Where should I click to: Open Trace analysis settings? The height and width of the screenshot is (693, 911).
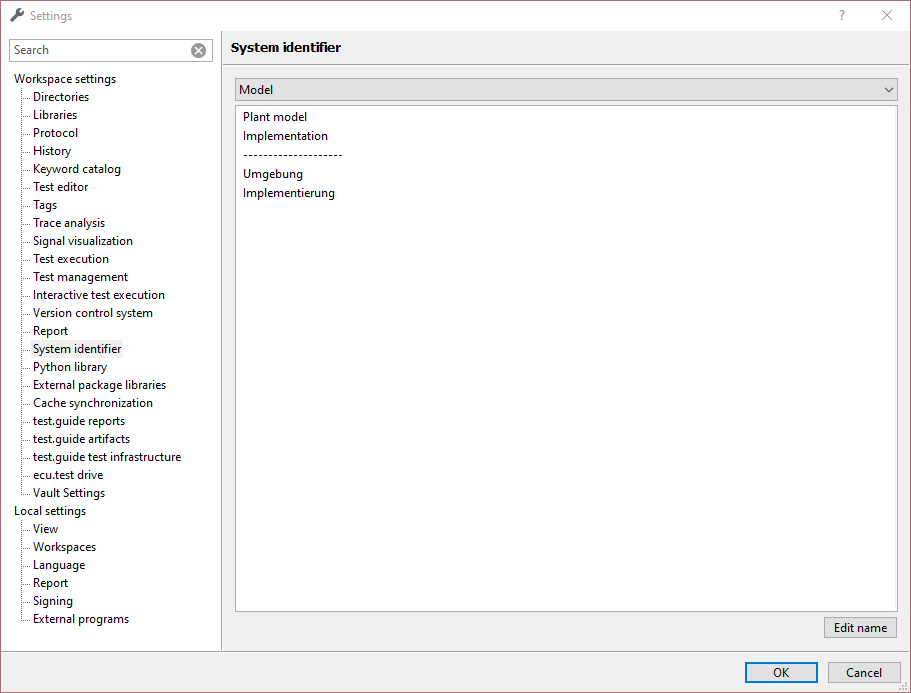coord(69,223)
